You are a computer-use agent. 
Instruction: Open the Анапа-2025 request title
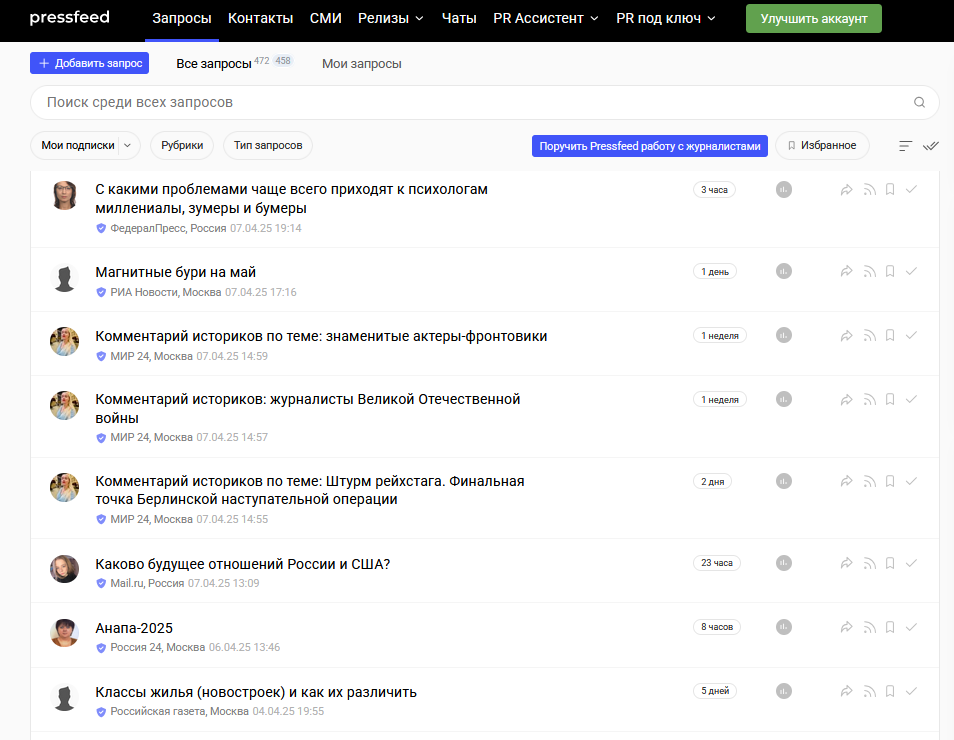[134, 628]
